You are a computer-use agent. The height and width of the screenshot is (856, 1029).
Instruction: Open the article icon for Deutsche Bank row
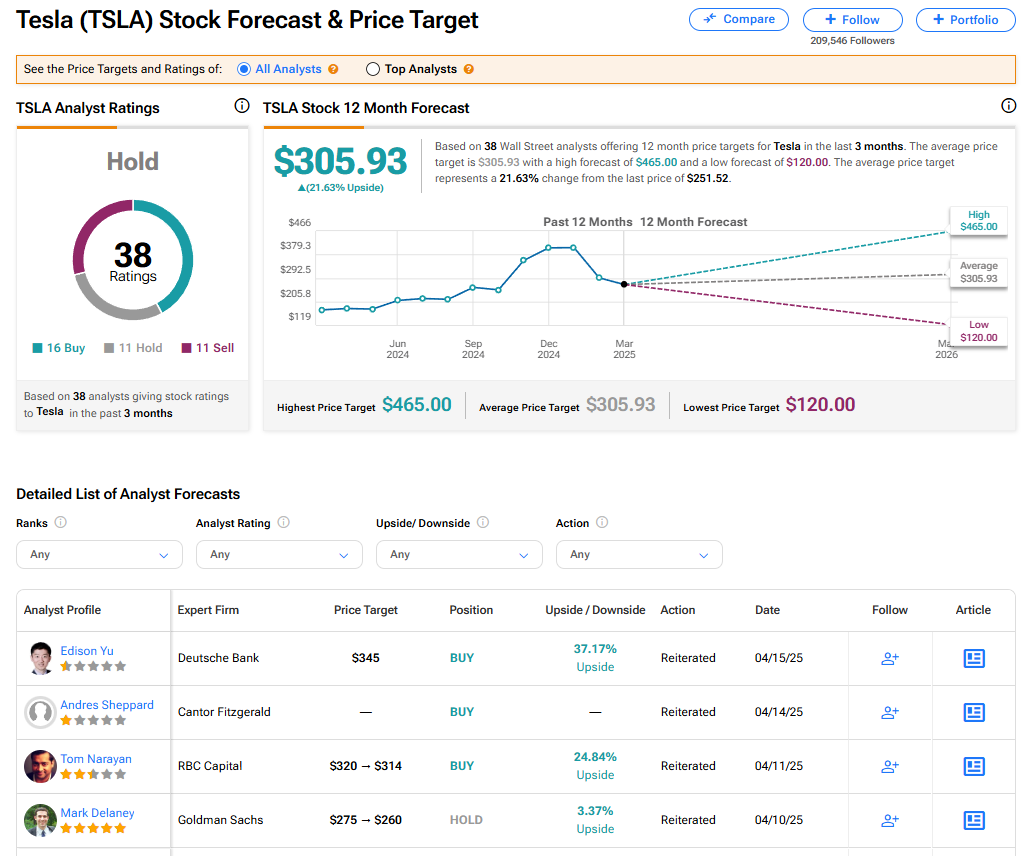point(973,658)
